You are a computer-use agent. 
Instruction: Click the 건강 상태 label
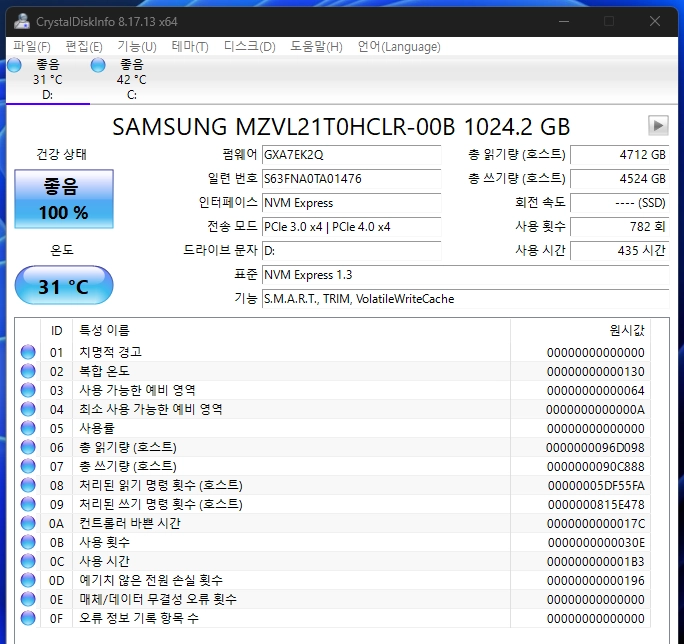(x=62, y=154)
